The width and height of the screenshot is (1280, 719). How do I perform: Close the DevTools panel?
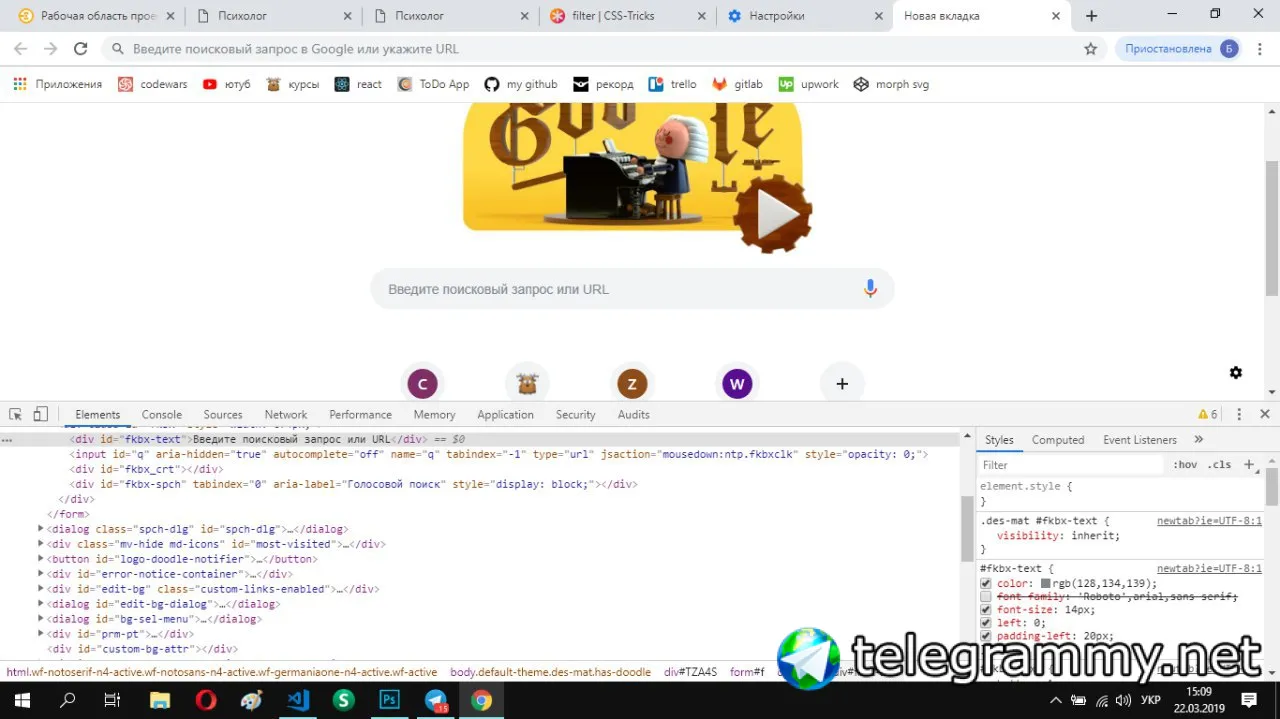pyautogui.click(x=1265, y=414)
